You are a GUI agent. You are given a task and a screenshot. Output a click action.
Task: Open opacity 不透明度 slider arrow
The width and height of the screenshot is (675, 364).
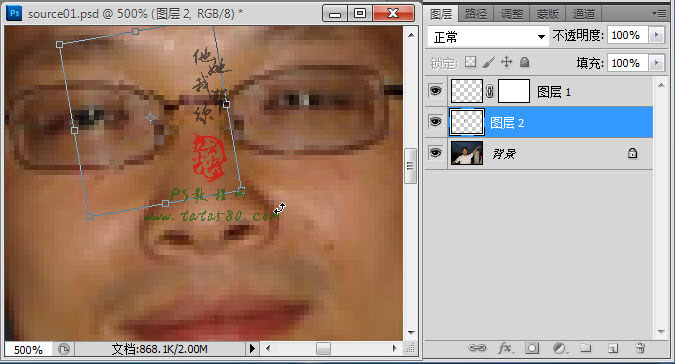(x=656, y=35)
